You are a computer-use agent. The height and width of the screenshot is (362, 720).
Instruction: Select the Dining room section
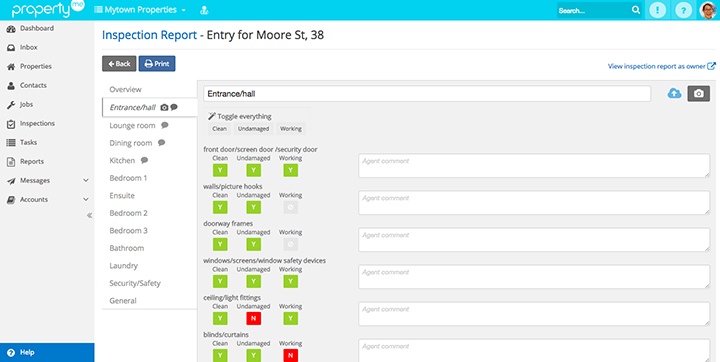tap(130, 143)
